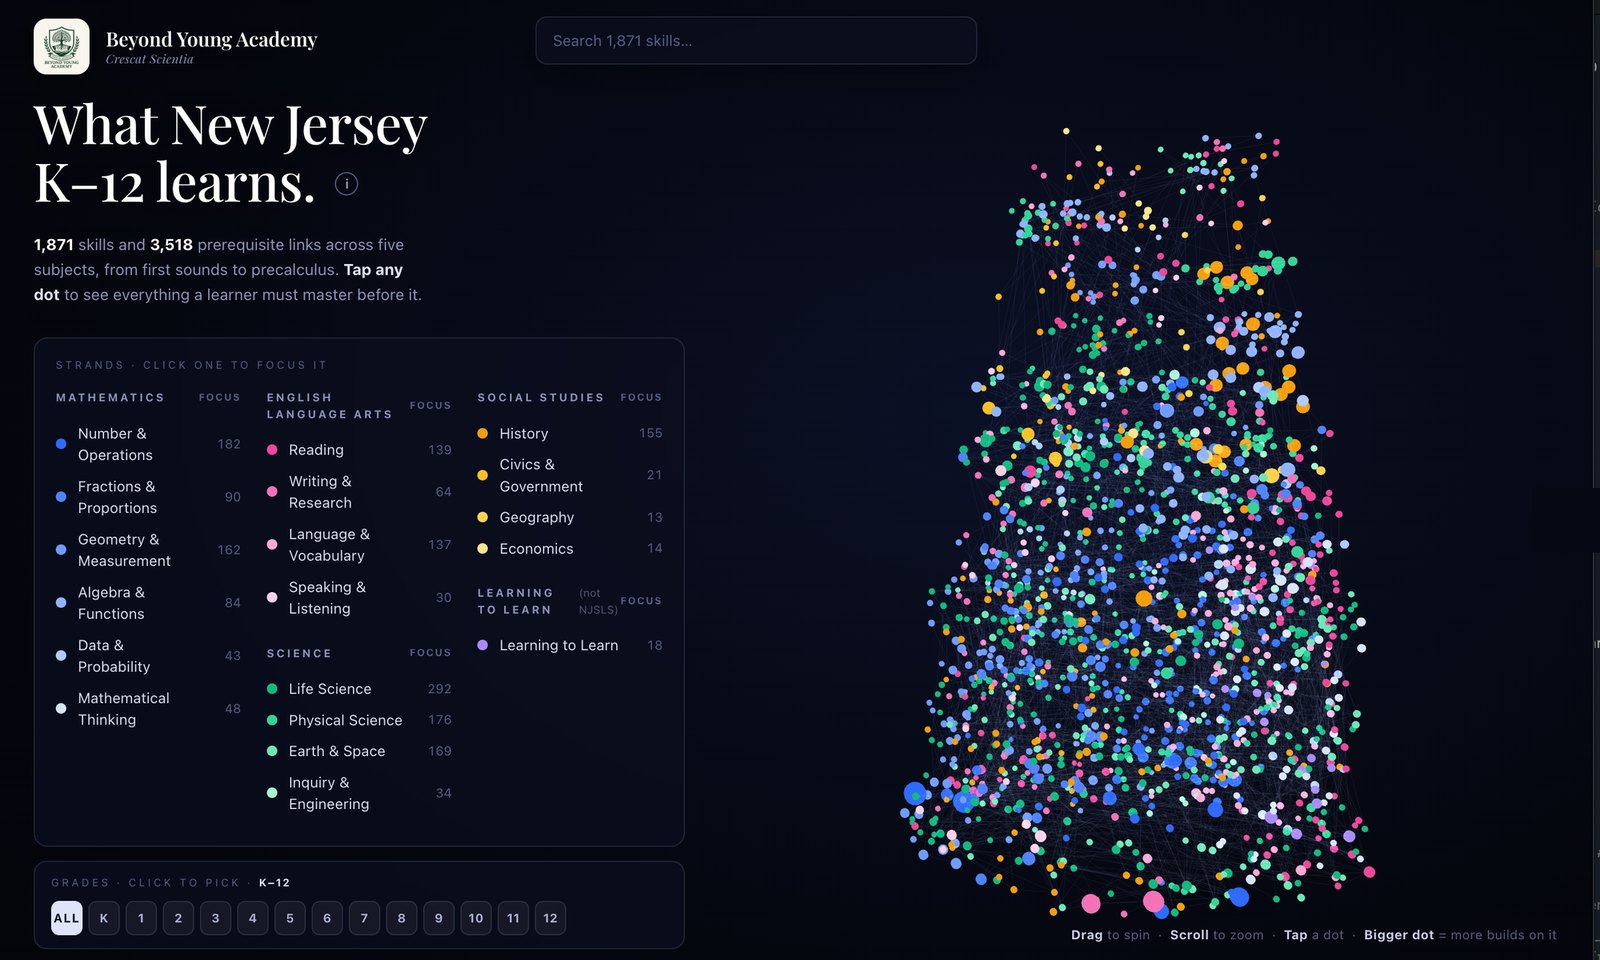Click FOCUS for Social Studies

point(641,397)
